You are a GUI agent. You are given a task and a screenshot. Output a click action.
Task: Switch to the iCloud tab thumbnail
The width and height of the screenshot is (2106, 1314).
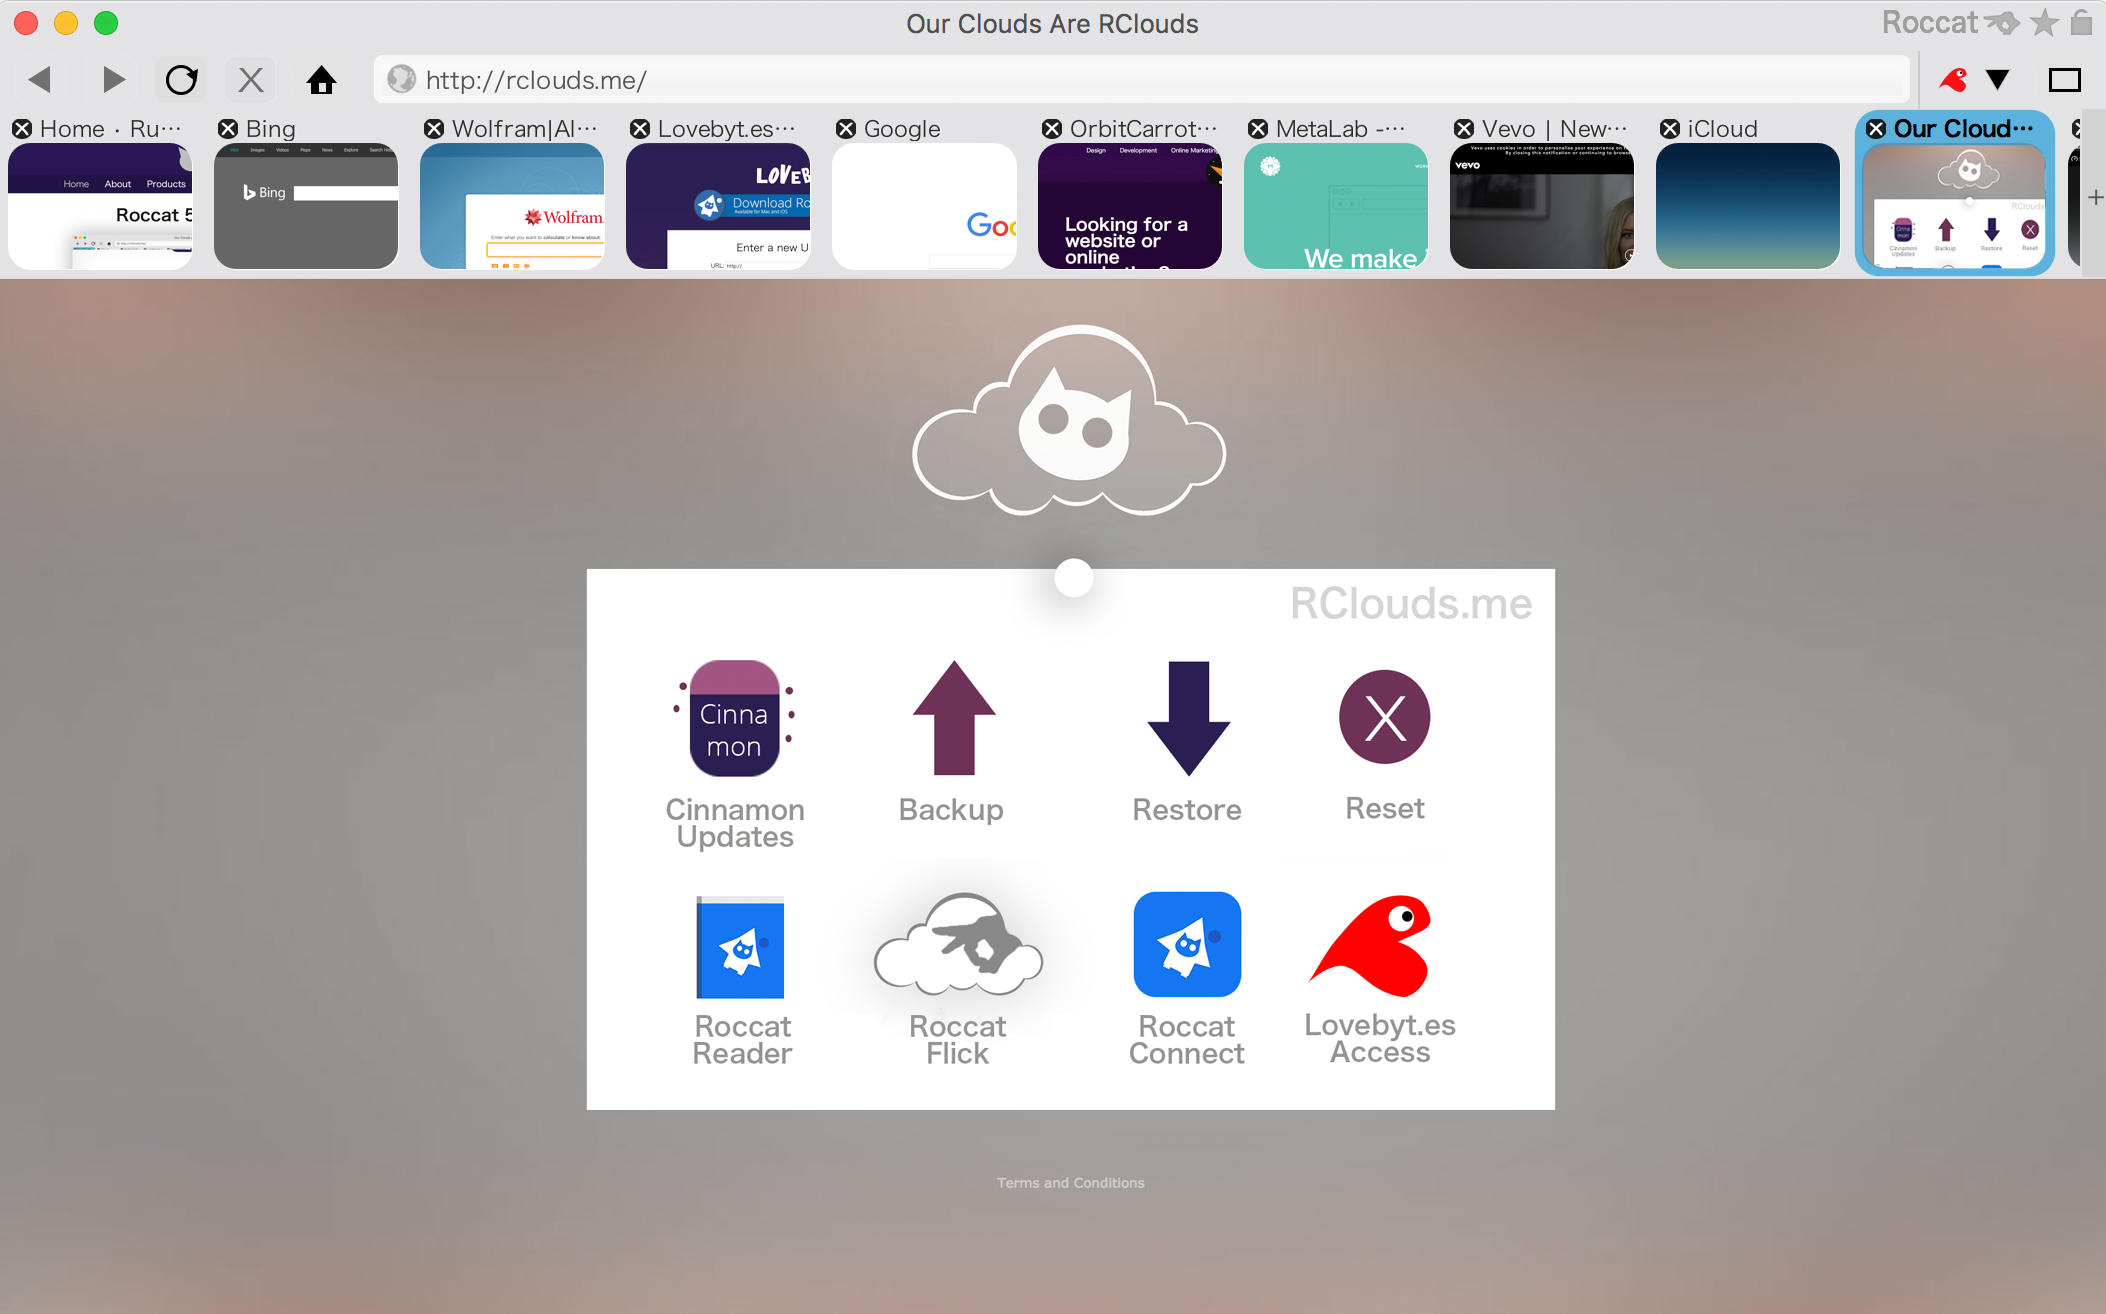[1748, 206]
